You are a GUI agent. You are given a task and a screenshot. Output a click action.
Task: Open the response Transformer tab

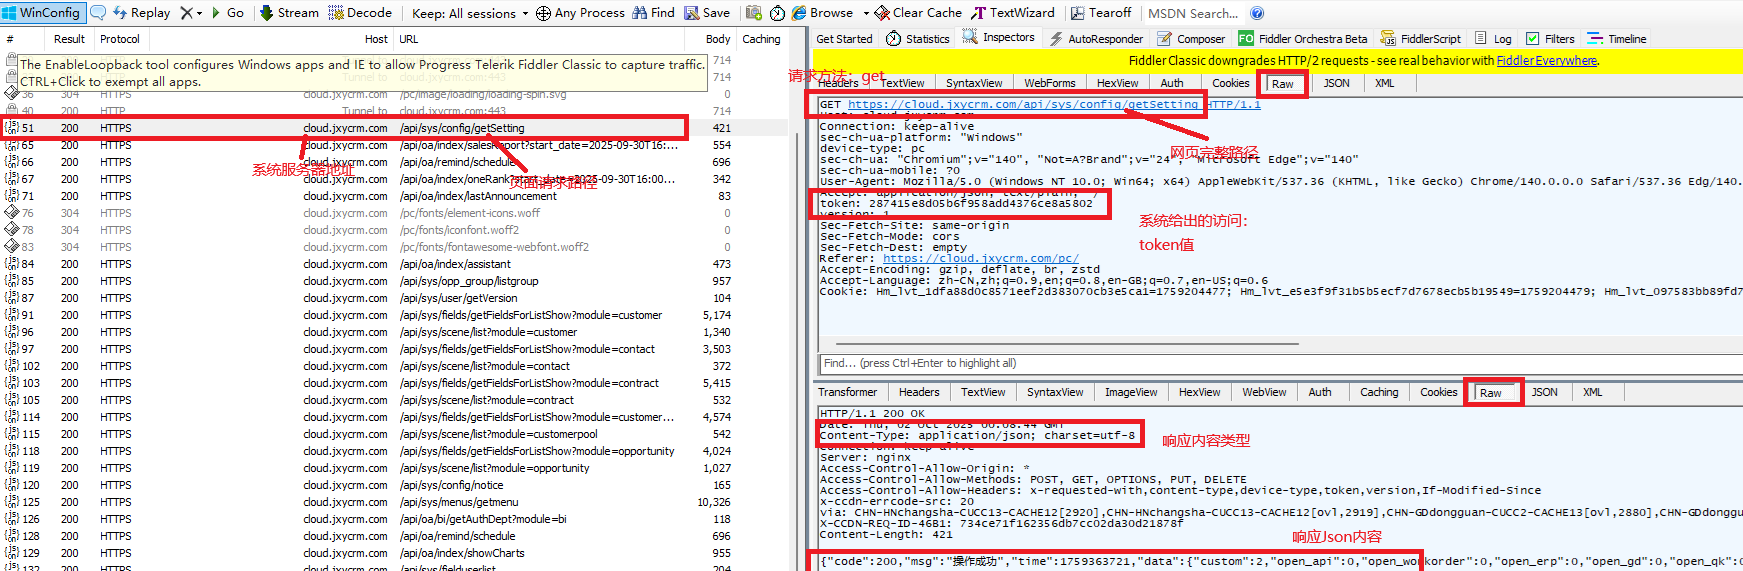[x=847, y=392]
